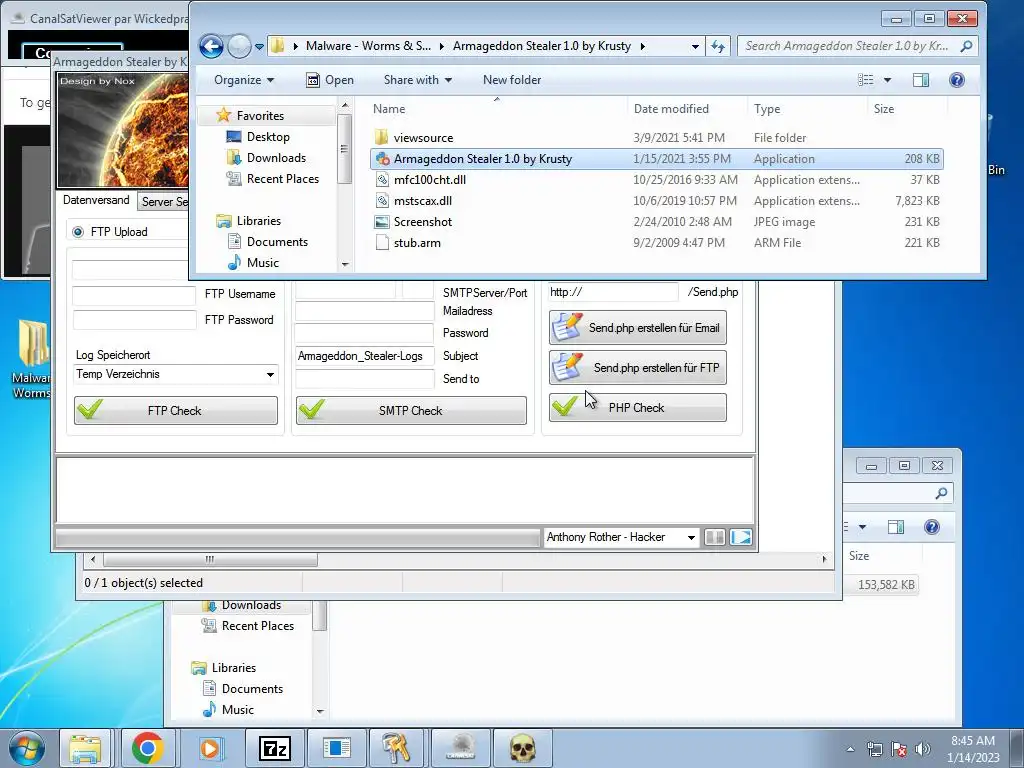Click Send.php erstellen für FTP button
Image resolution: width=1024 pixels, height=768 pixels.
click(637, 368)
